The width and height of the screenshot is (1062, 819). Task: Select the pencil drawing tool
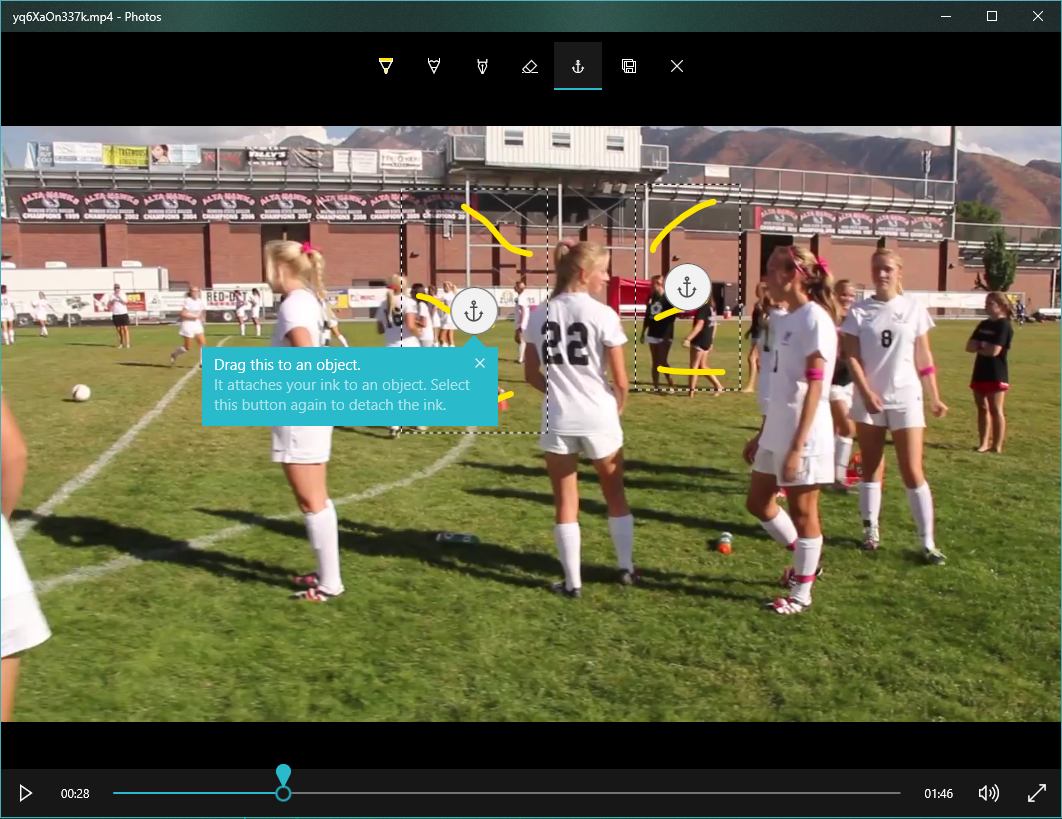pos(433,66)
